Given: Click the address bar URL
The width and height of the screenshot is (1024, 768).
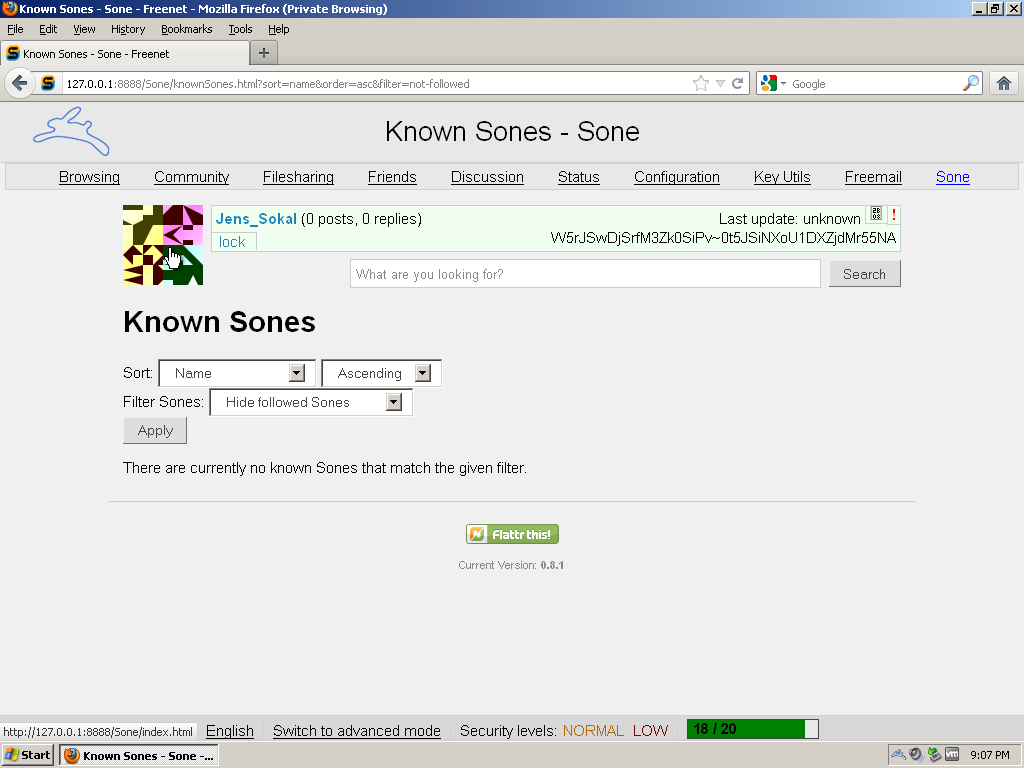Looking at the screenshot, I should tap(268, 84).
